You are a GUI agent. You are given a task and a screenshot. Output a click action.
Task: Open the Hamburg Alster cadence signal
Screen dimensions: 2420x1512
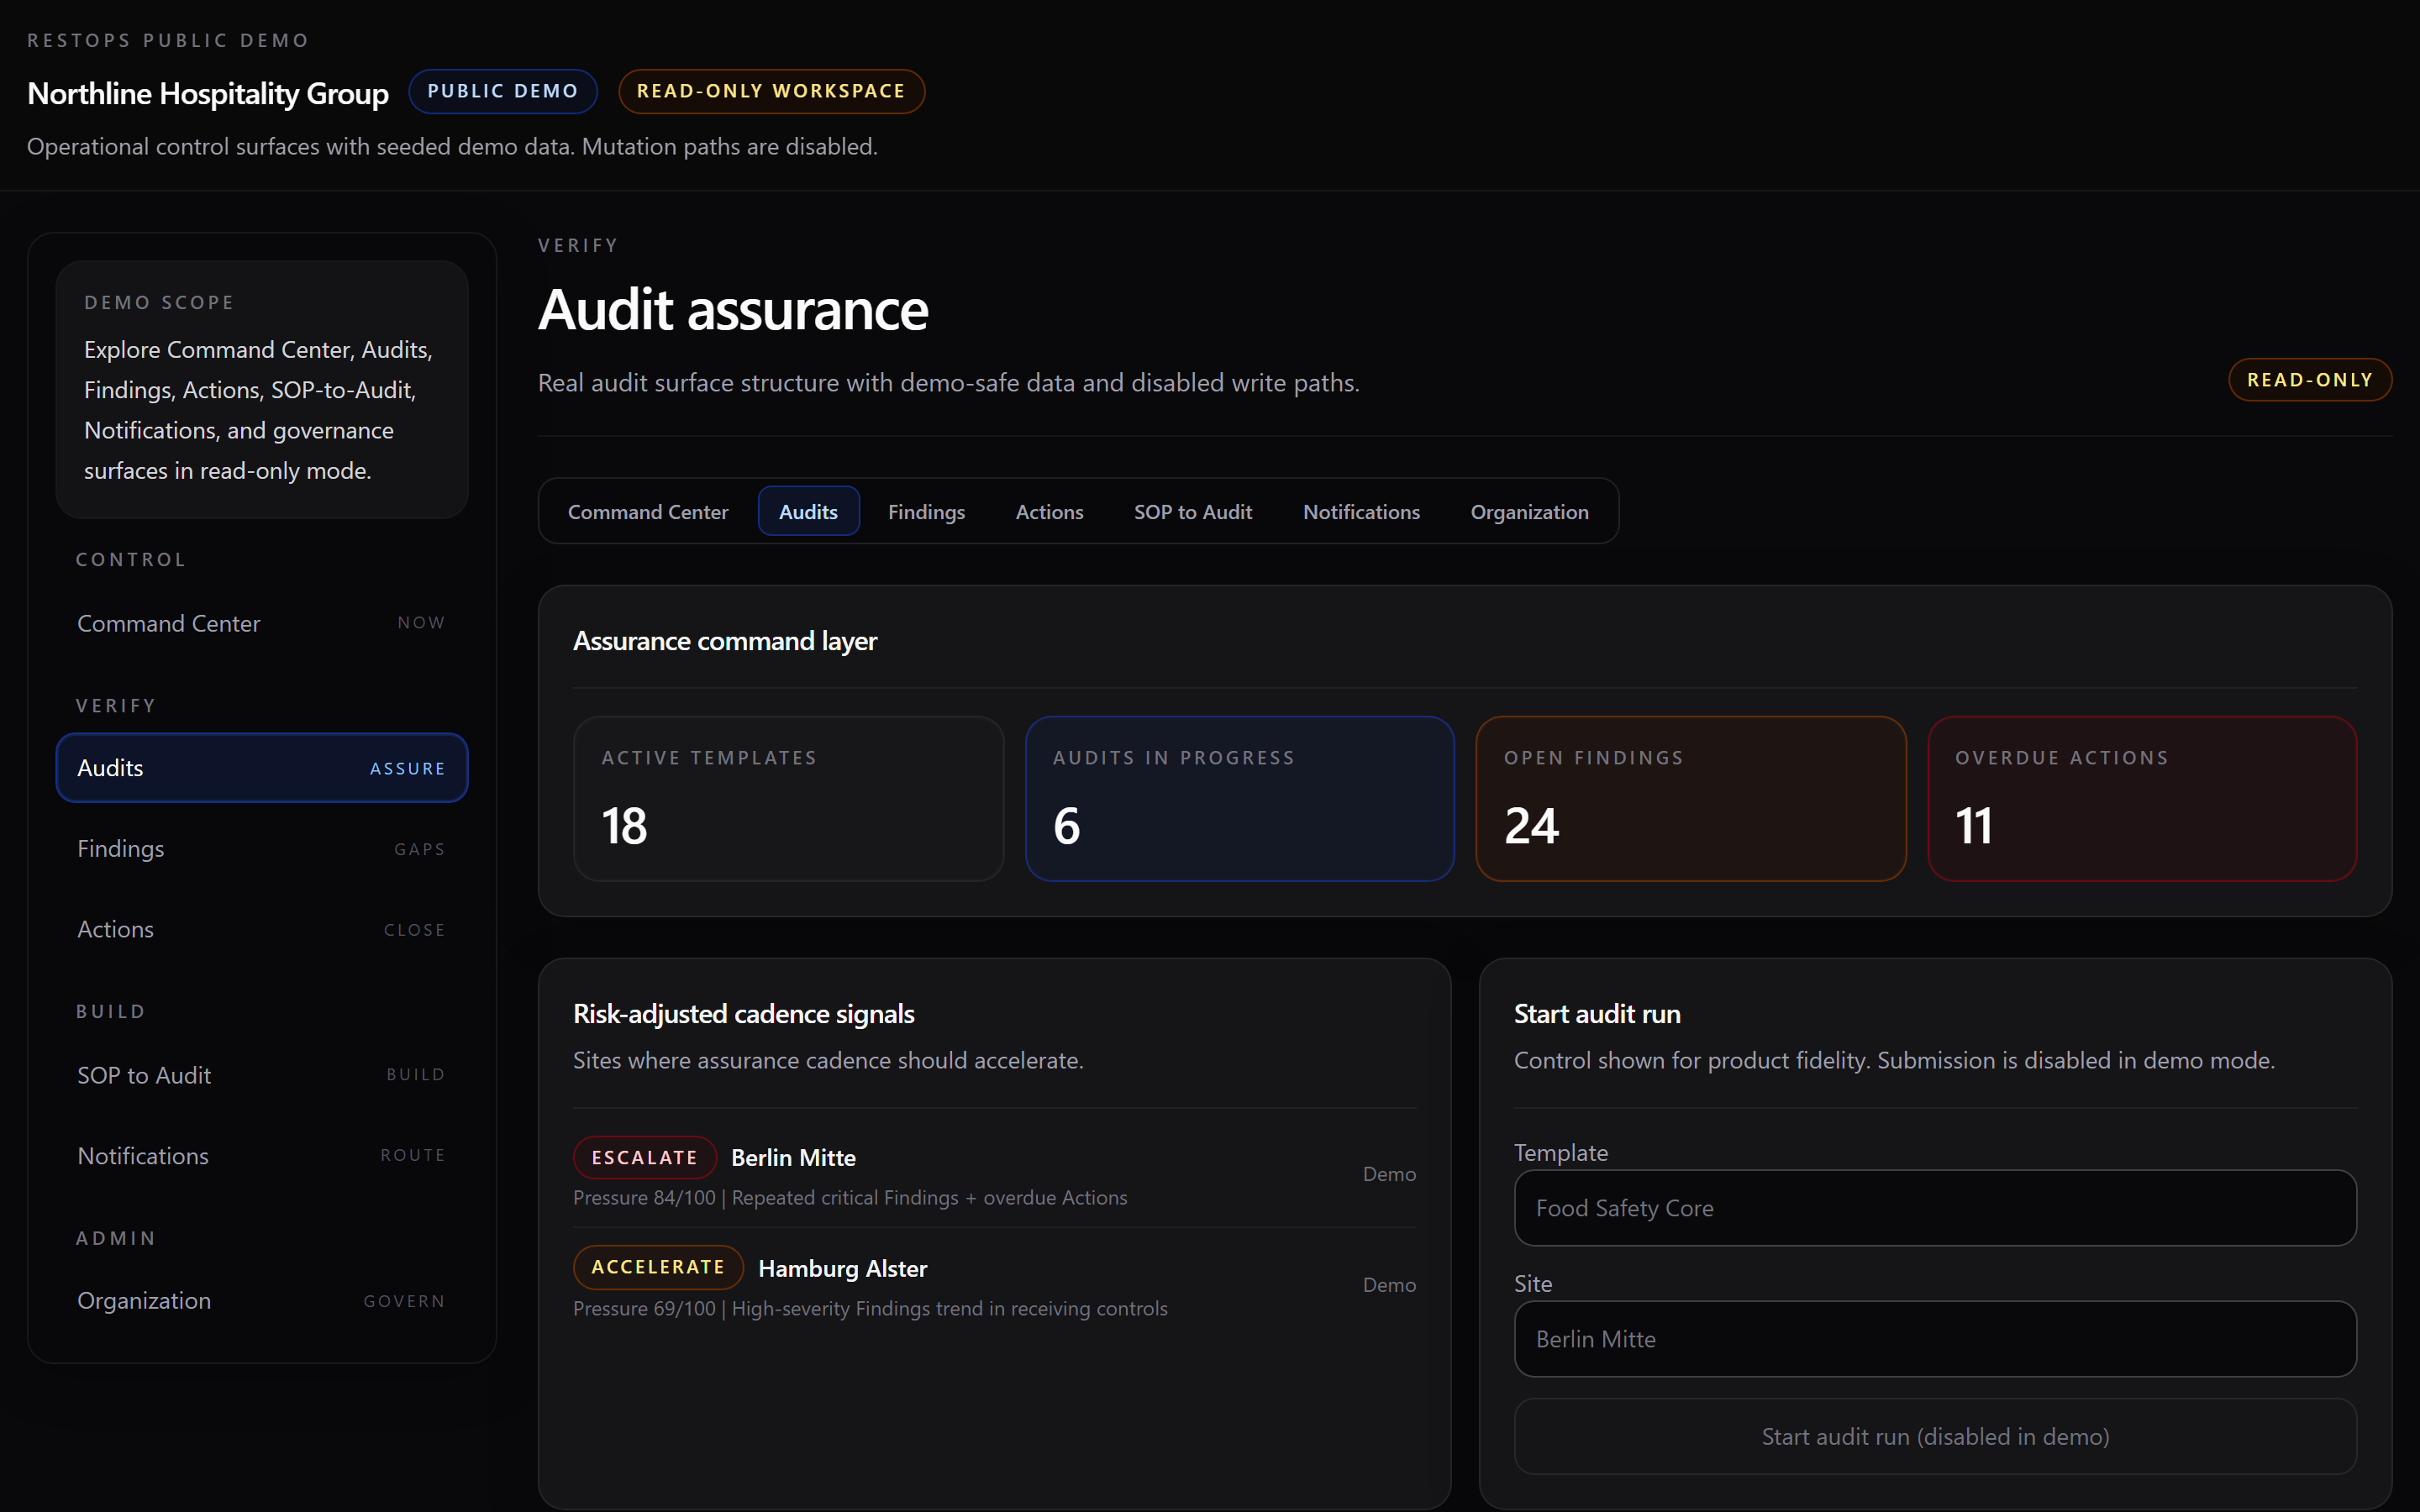[994, 1284]
